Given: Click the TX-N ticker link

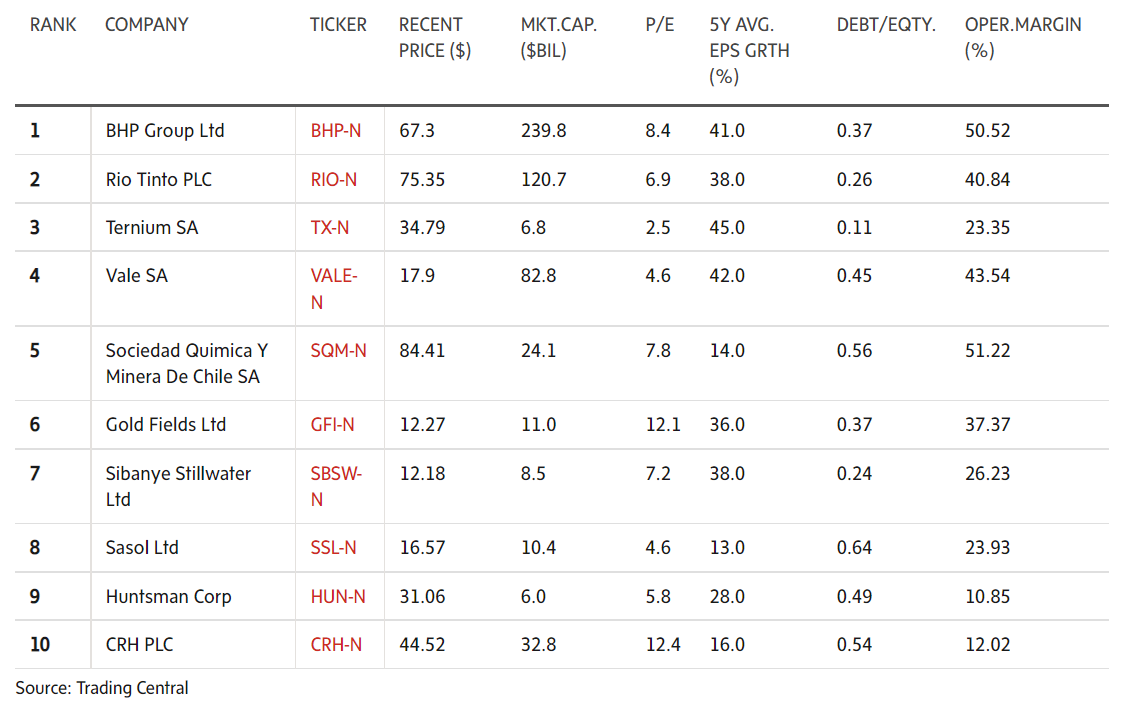Looking at the screenshot, I should coord(330,228).
